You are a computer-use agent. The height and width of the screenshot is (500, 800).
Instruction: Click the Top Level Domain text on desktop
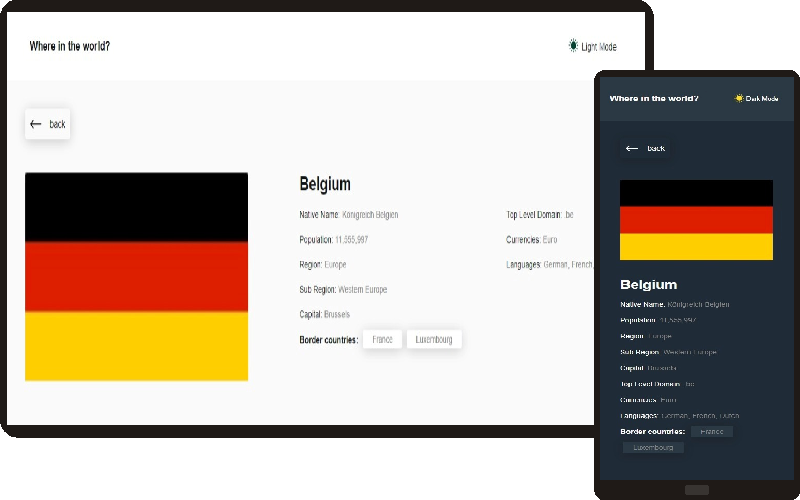click(x=540, y=215)
